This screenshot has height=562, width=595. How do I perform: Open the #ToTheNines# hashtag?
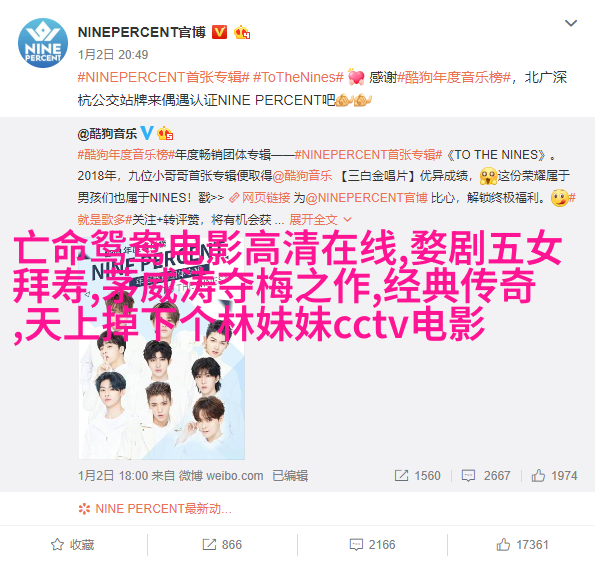coord(298,77)
